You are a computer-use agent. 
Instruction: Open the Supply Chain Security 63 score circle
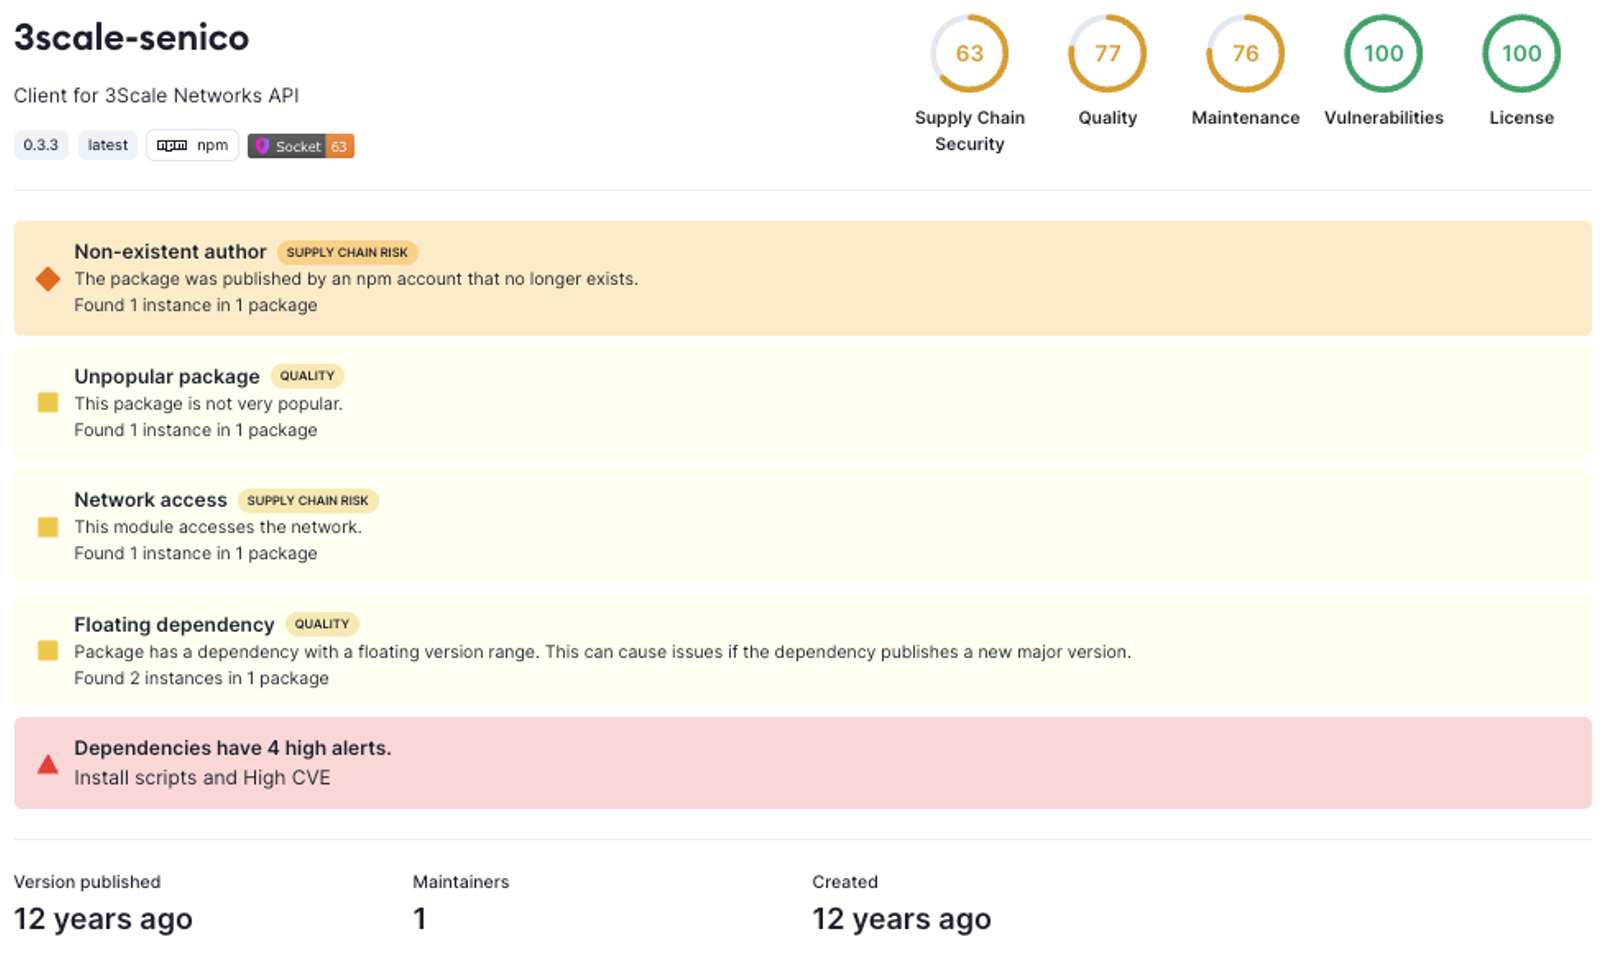pos(969,53)
